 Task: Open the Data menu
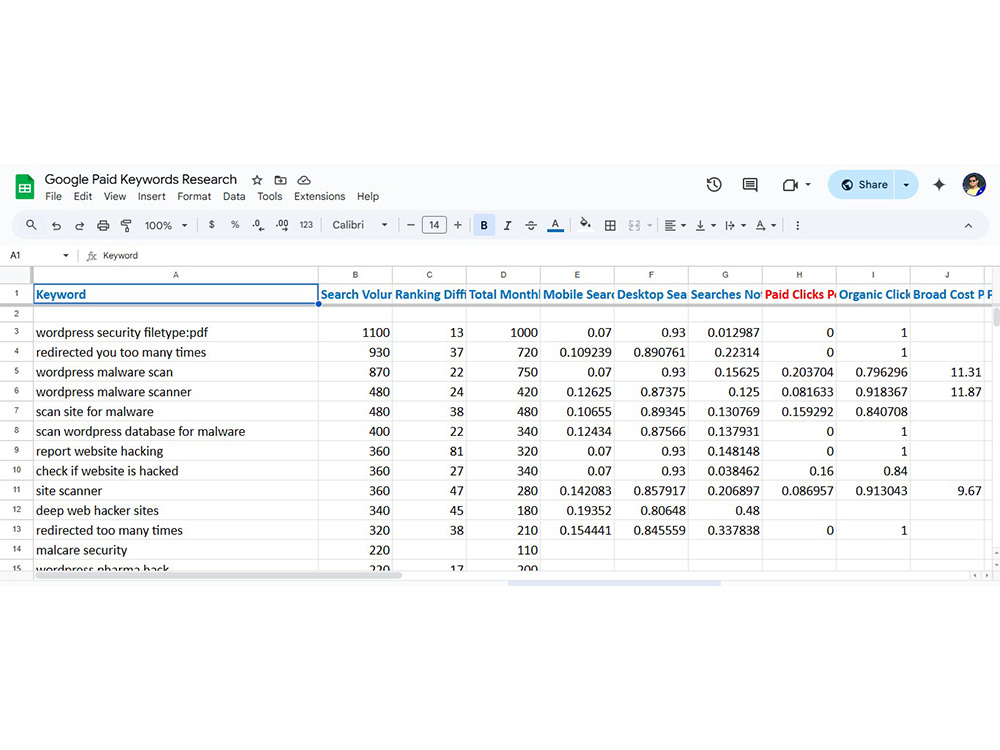234,196
